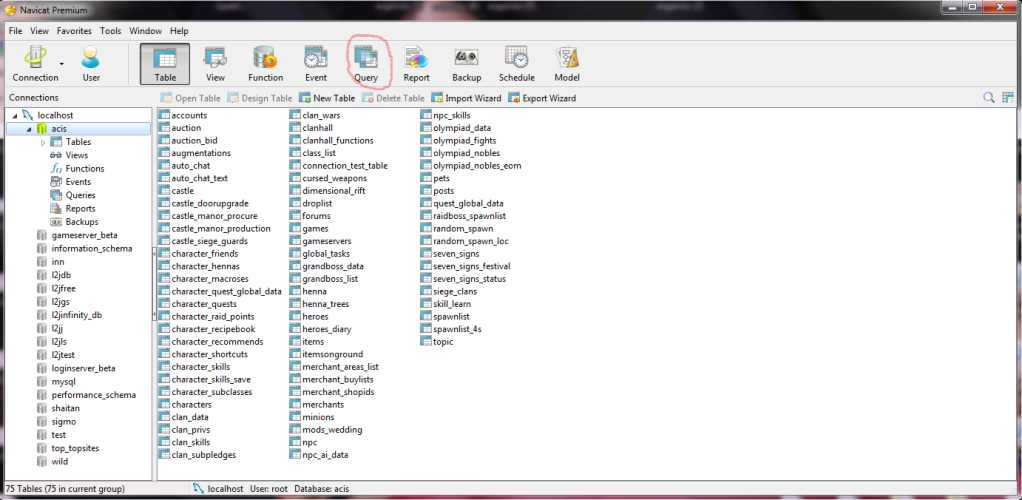Click the Backup toolbar icon
Image resolution: width=1022 pixels, height=500 pixels.
click(466, 62)
